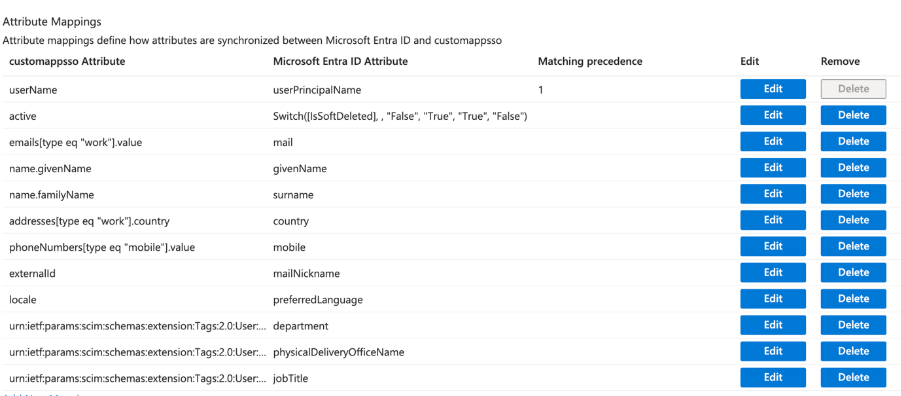
Task: Edit the jobTitle mapping
Action: 773,378
